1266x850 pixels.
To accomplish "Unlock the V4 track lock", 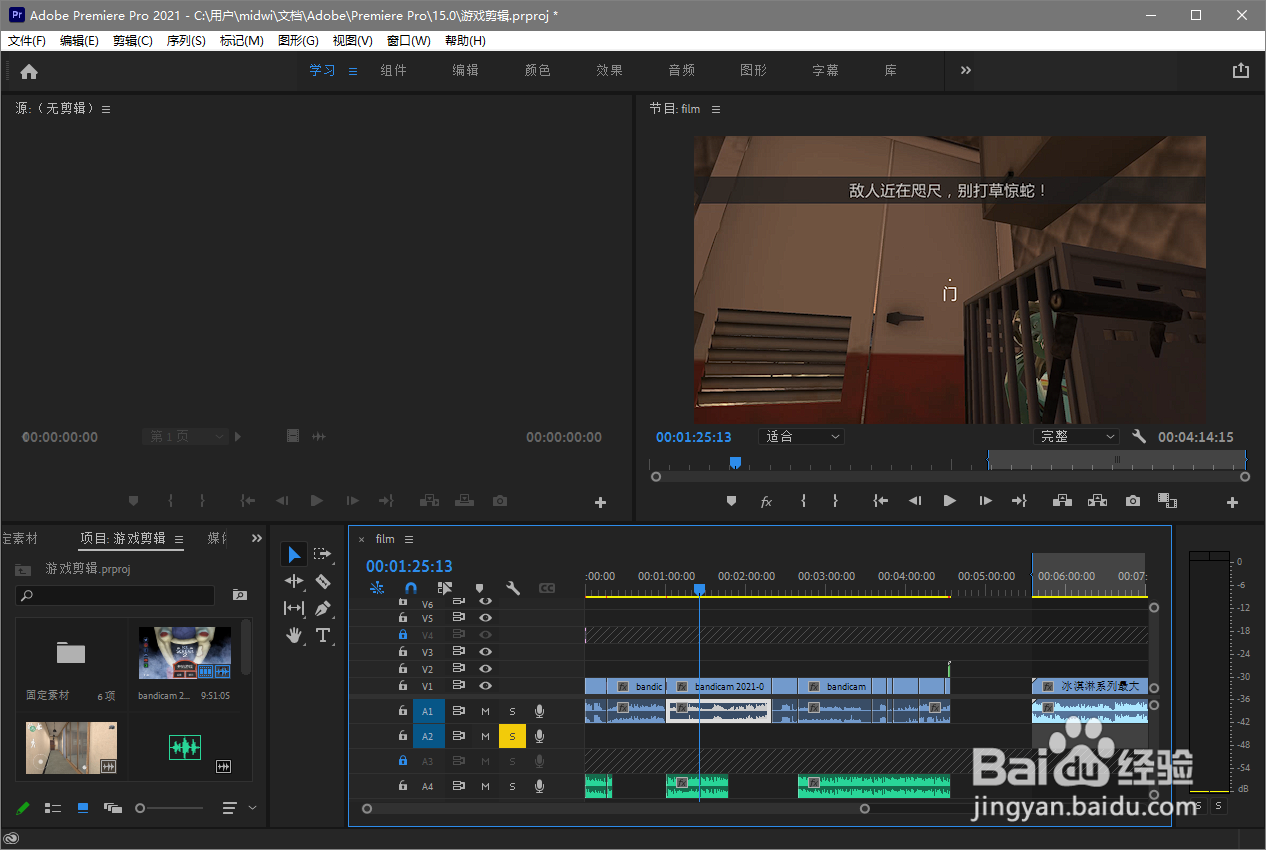I will coord(403,635).
